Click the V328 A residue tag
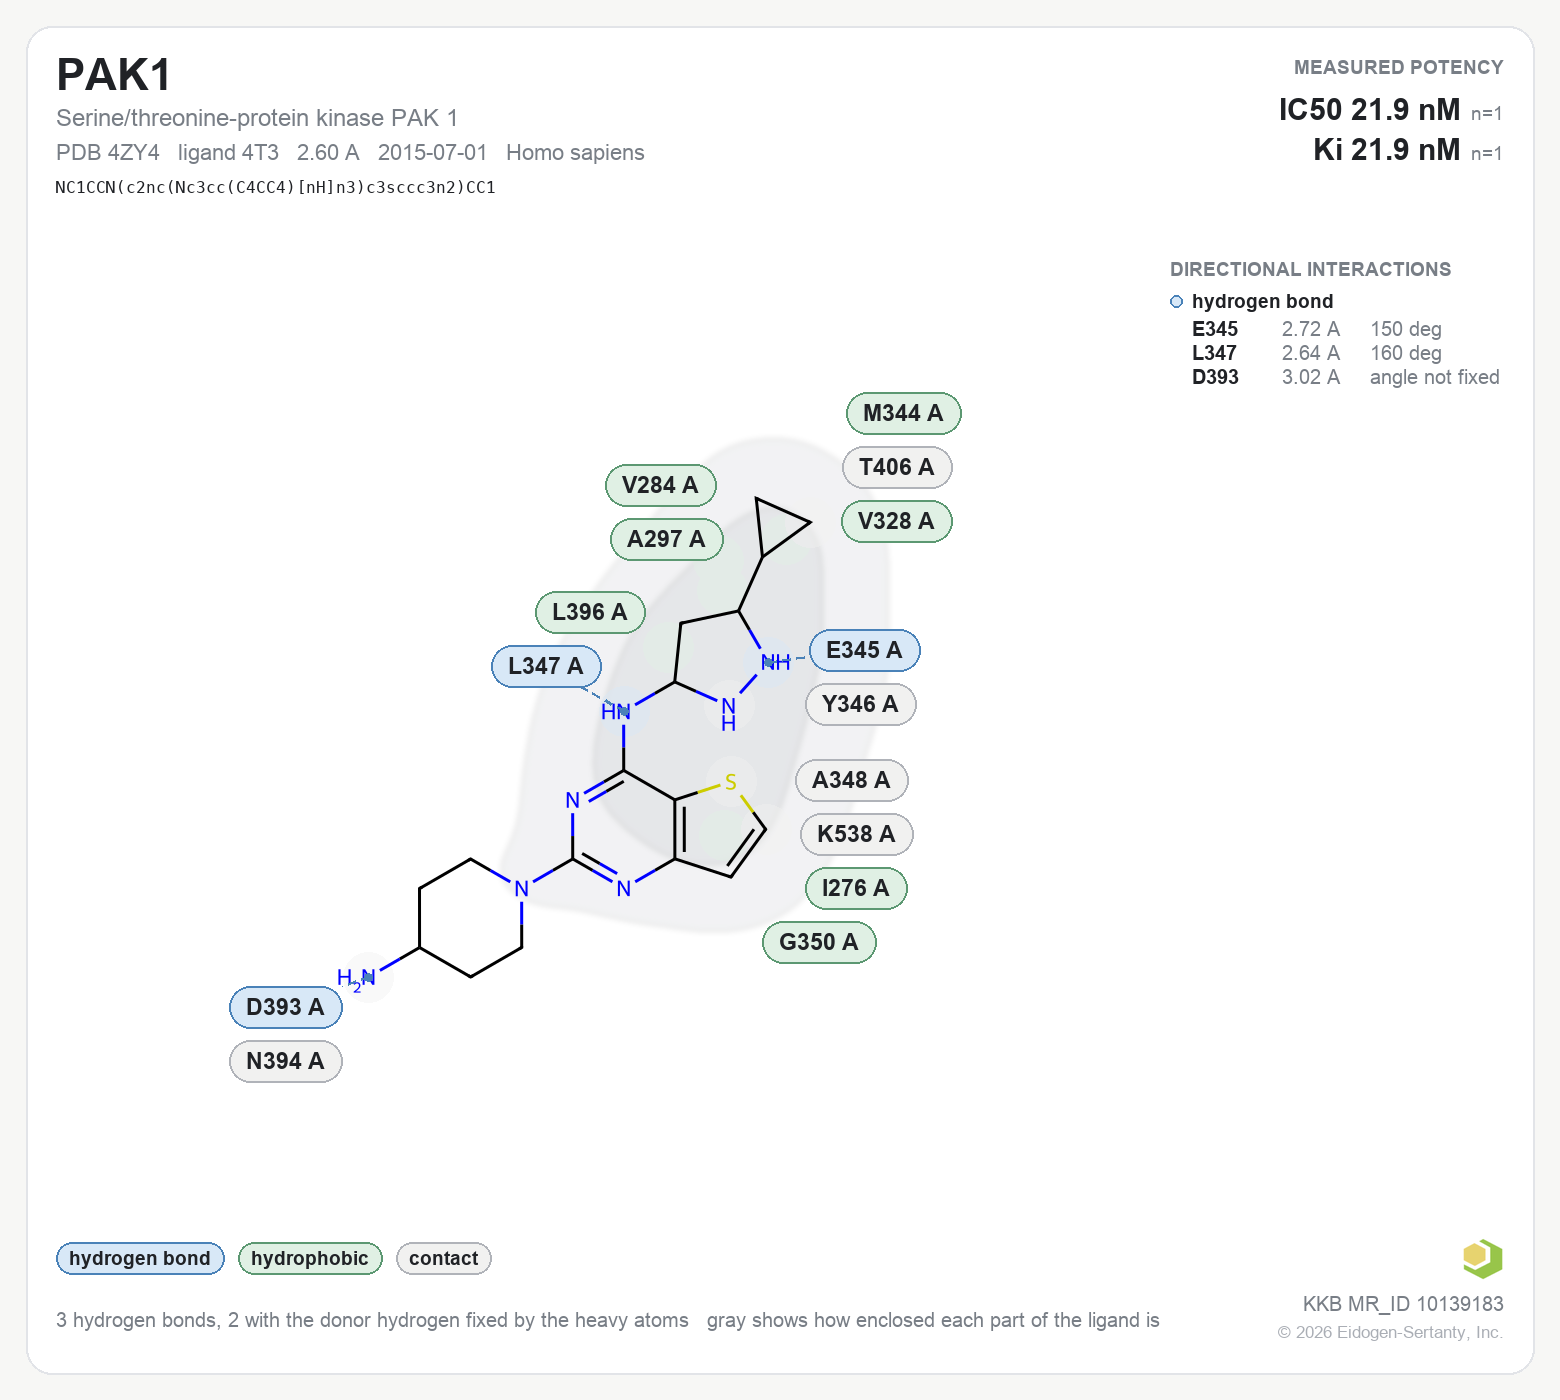Image resolution: width=1560 pixels, height=1400 pixels. tap(896, 521)
